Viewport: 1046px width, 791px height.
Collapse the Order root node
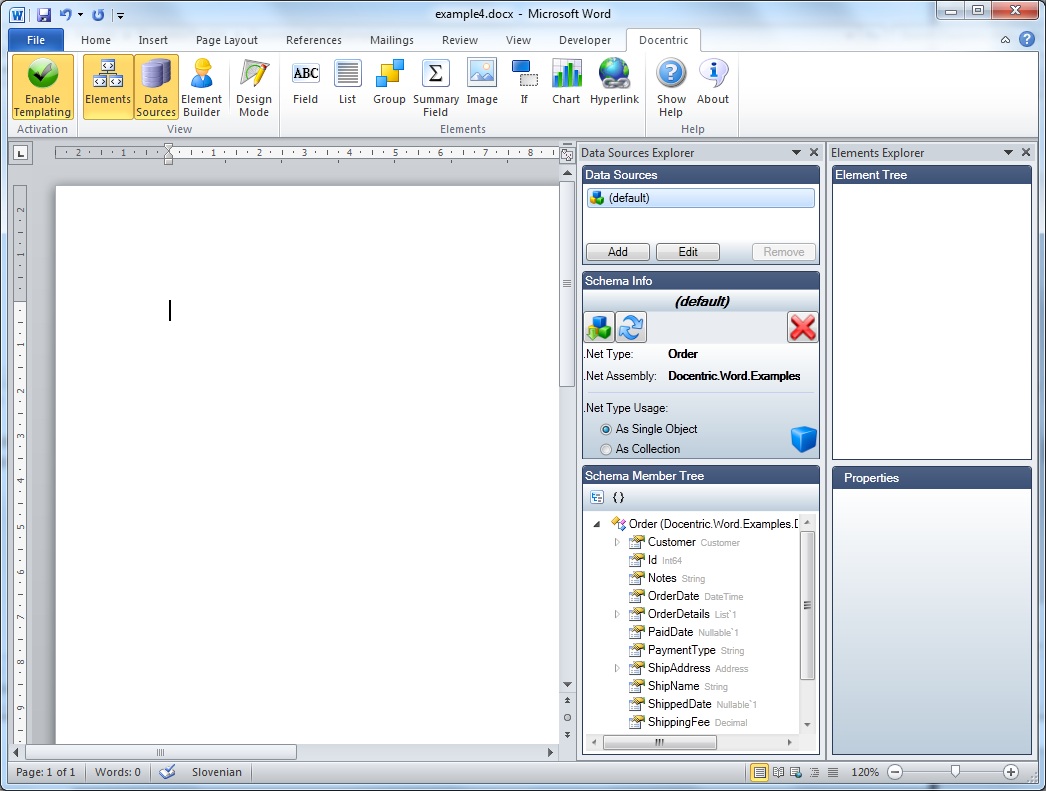[x=597, y=524]
